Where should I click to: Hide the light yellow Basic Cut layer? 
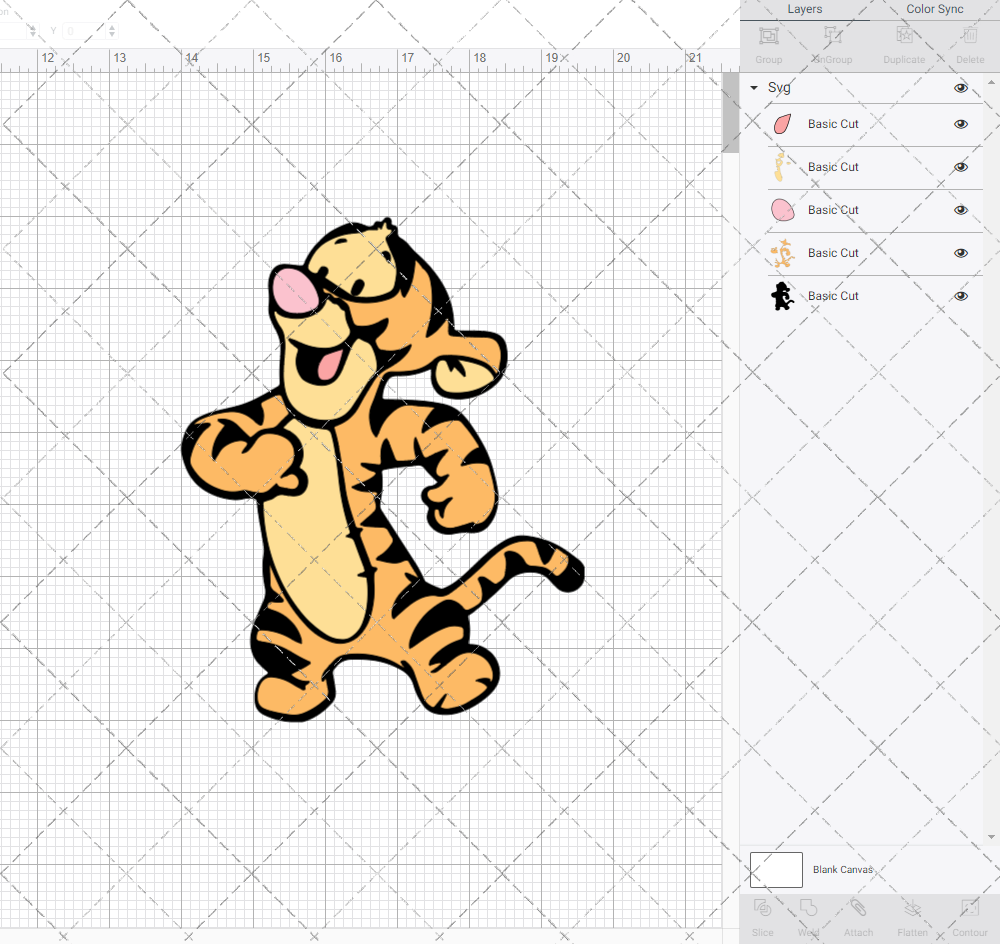[961, 167]
